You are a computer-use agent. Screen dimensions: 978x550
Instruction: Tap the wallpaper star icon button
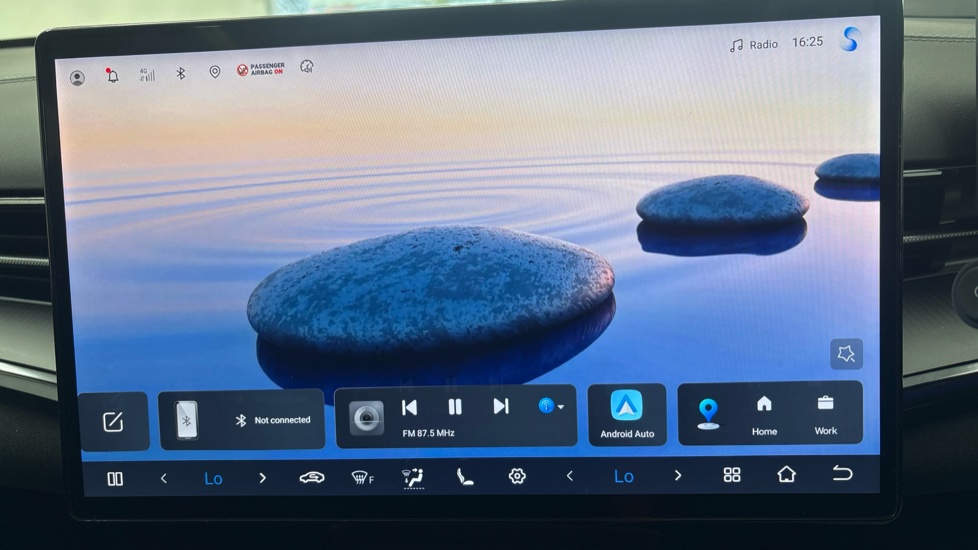(846, 354)
